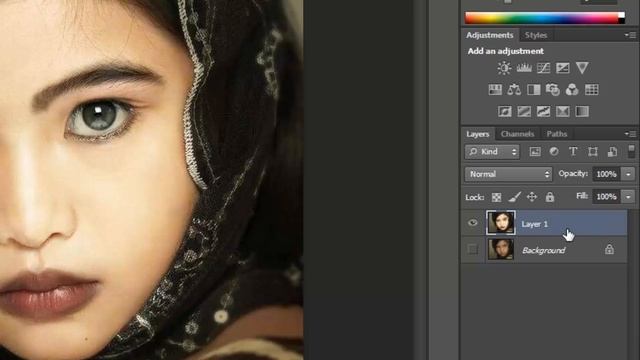Add a Posterize adjustment
This screenshot has height=360, width=640.
pyautogui.click(x=524, y=111)
